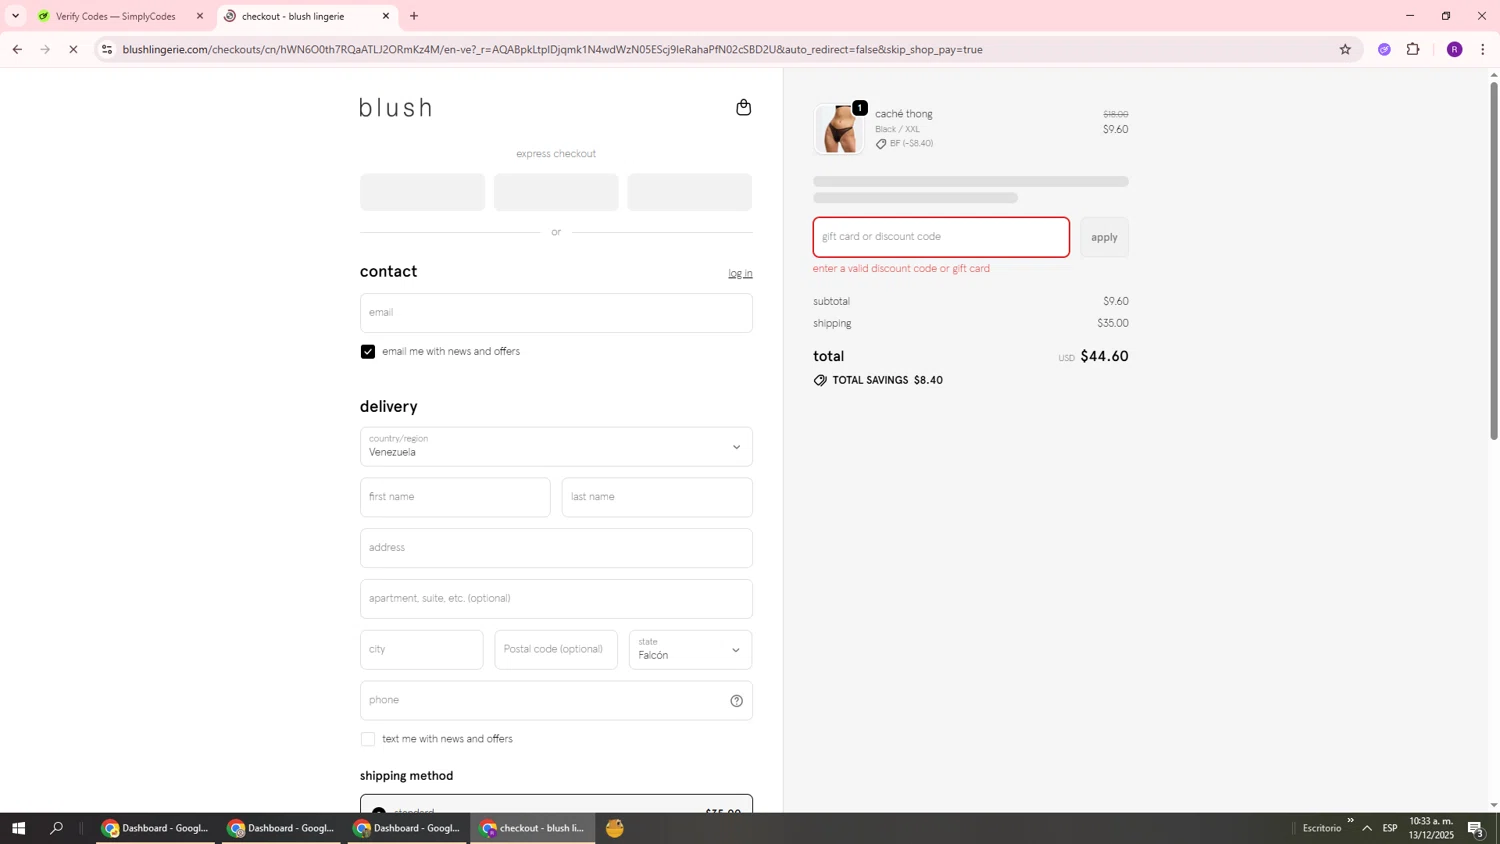Go back to the previous page
Screen dimensions: 1500x844
click(17, 49)
